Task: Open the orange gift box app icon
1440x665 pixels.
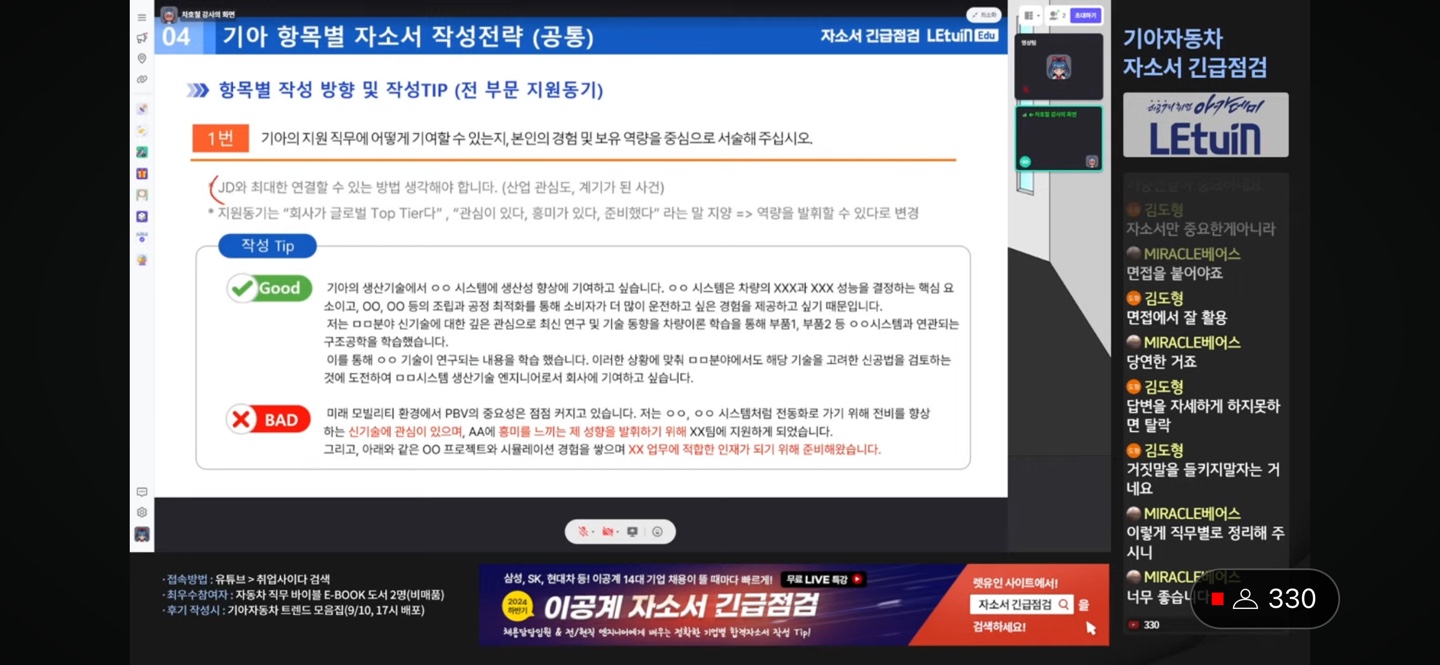Action: pos(142,173)
